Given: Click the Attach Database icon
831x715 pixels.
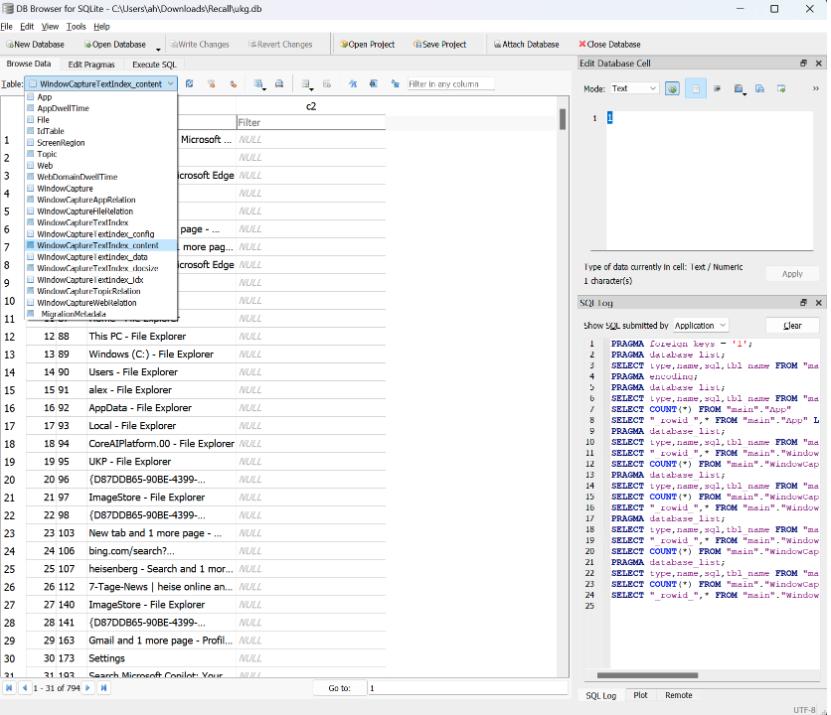Looking at the screenshot, I should pyautogui.click(x=498, y=44).
